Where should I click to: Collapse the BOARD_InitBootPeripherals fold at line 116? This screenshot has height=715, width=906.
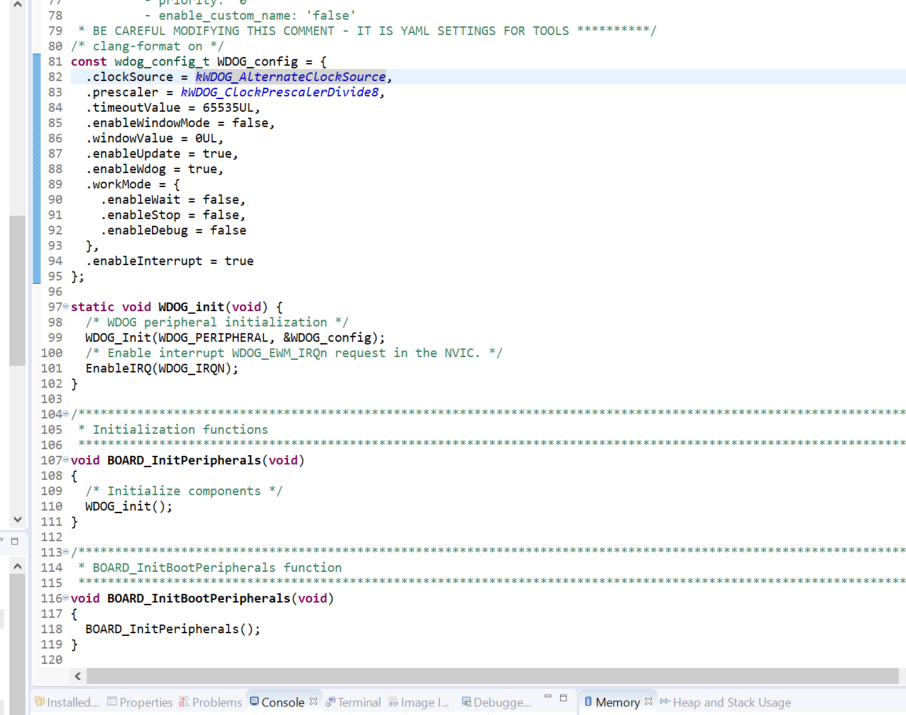click(x=65, y=598)
